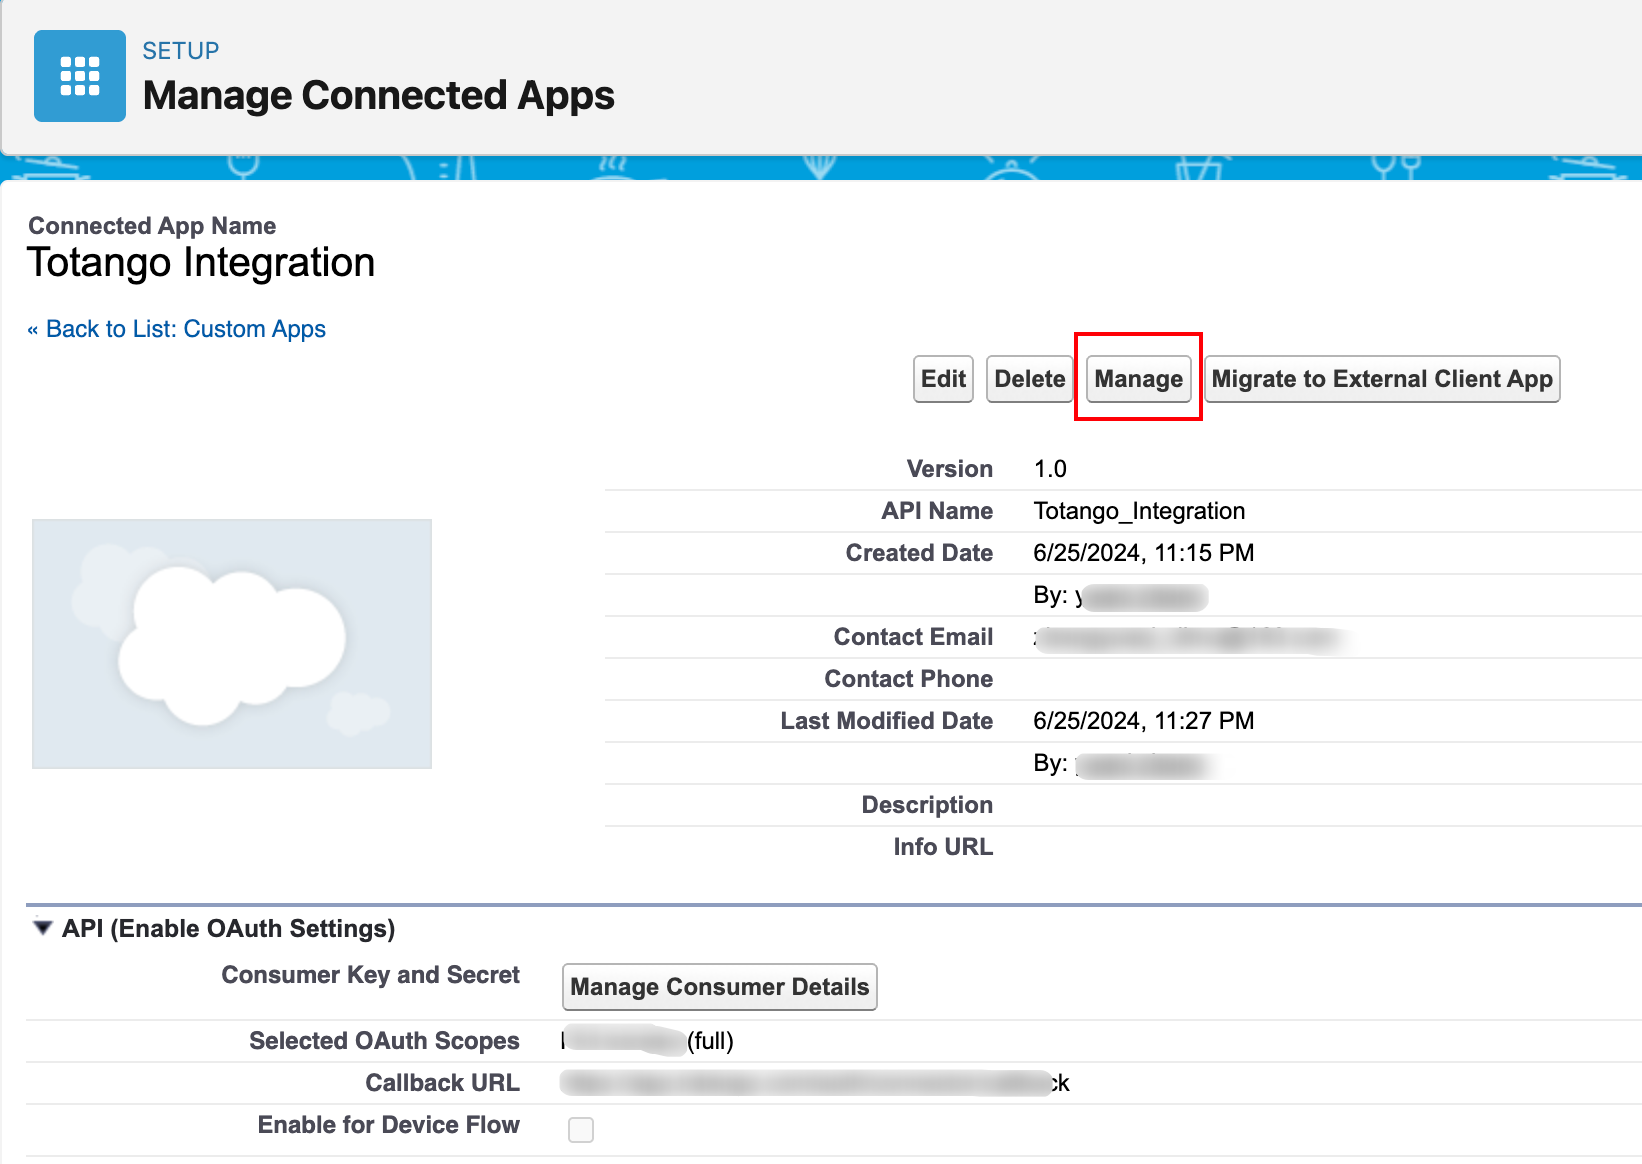Click Migrate to External Client App

coord(1381,379)
